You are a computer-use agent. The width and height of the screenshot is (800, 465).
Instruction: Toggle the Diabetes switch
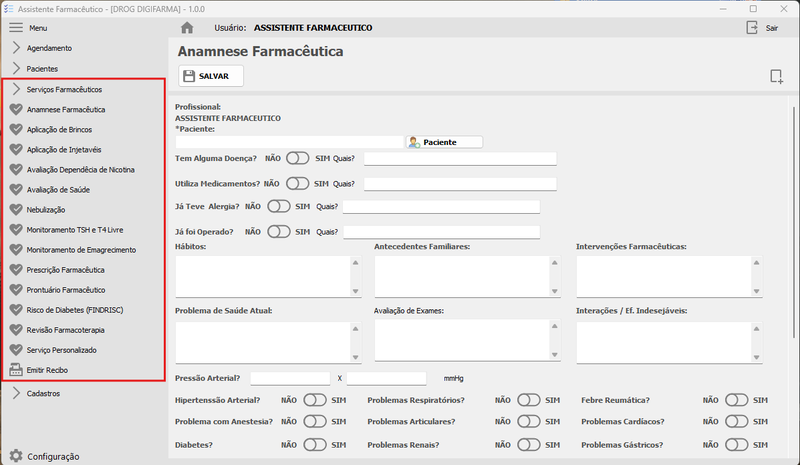click(315, 445)
